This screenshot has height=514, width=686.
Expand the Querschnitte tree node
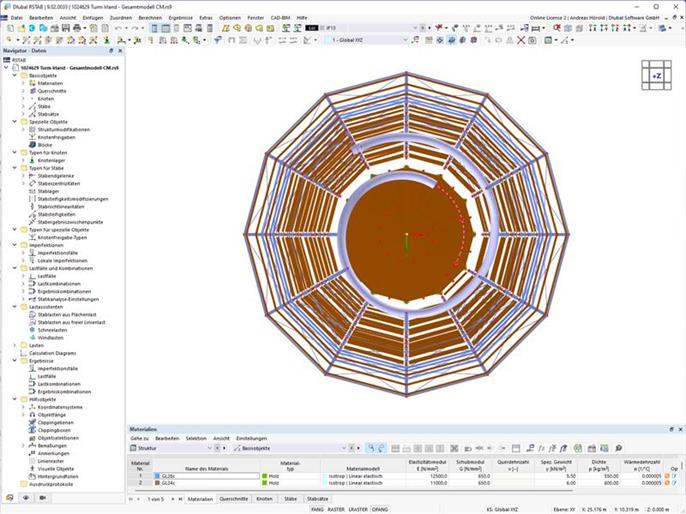(x=23, y=91)
